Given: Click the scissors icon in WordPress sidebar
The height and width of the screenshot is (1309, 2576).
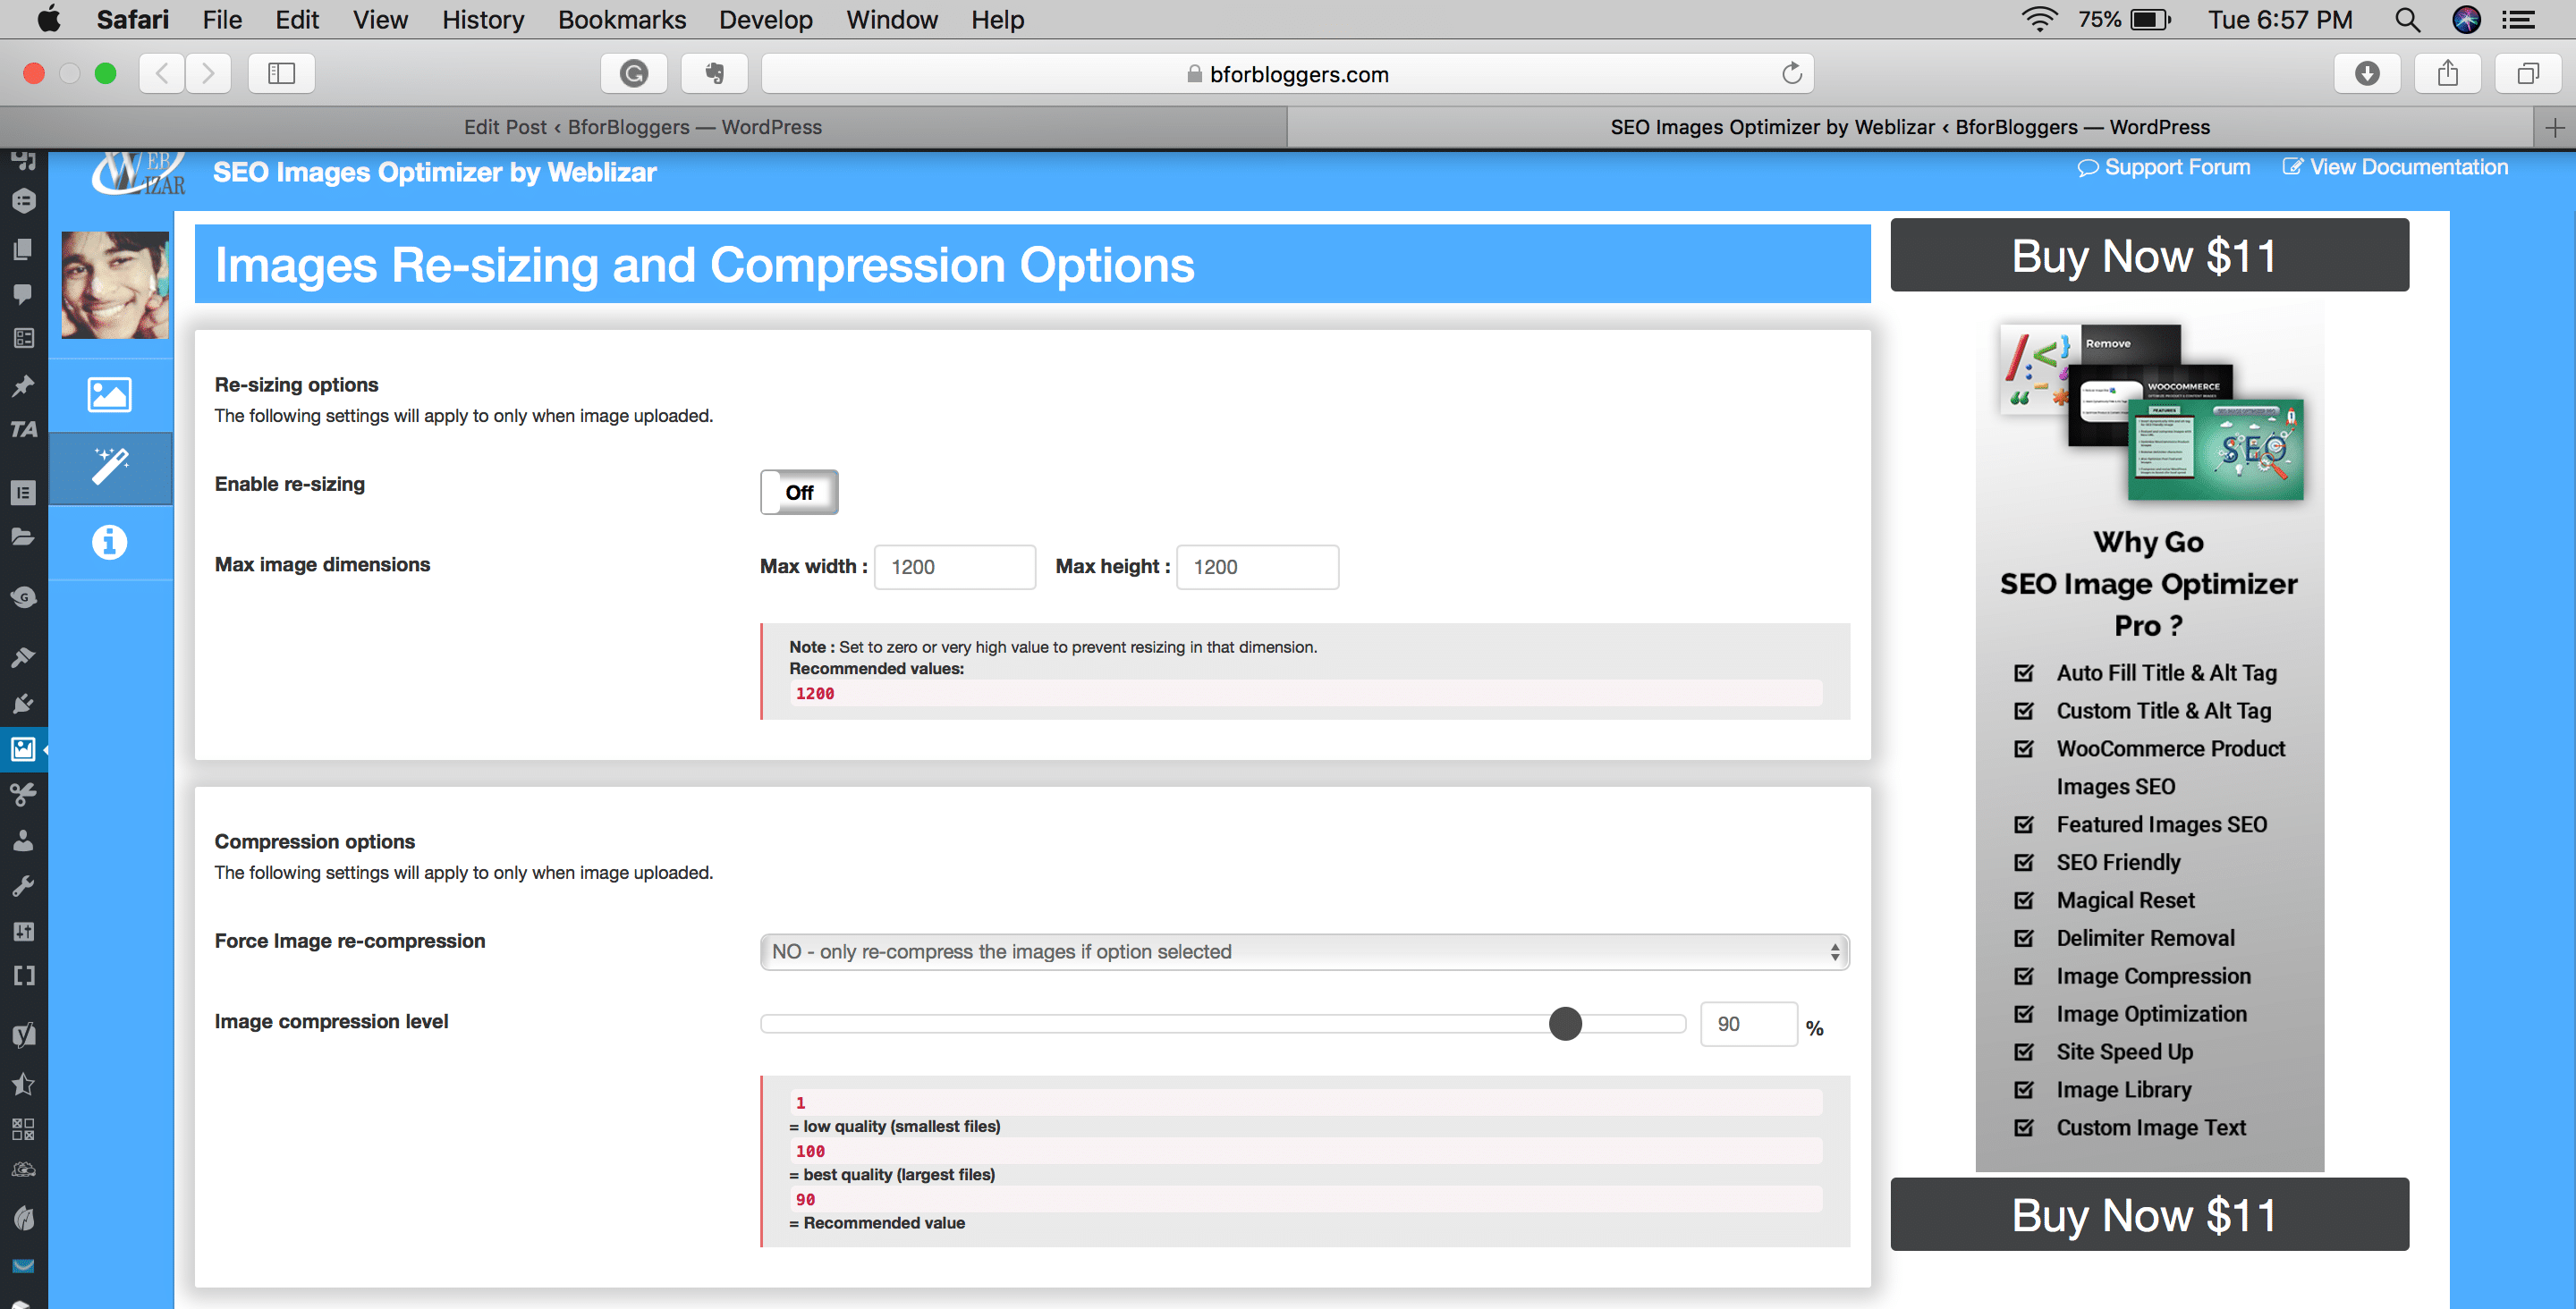Looking at the screenshot, I should point(23,794).
